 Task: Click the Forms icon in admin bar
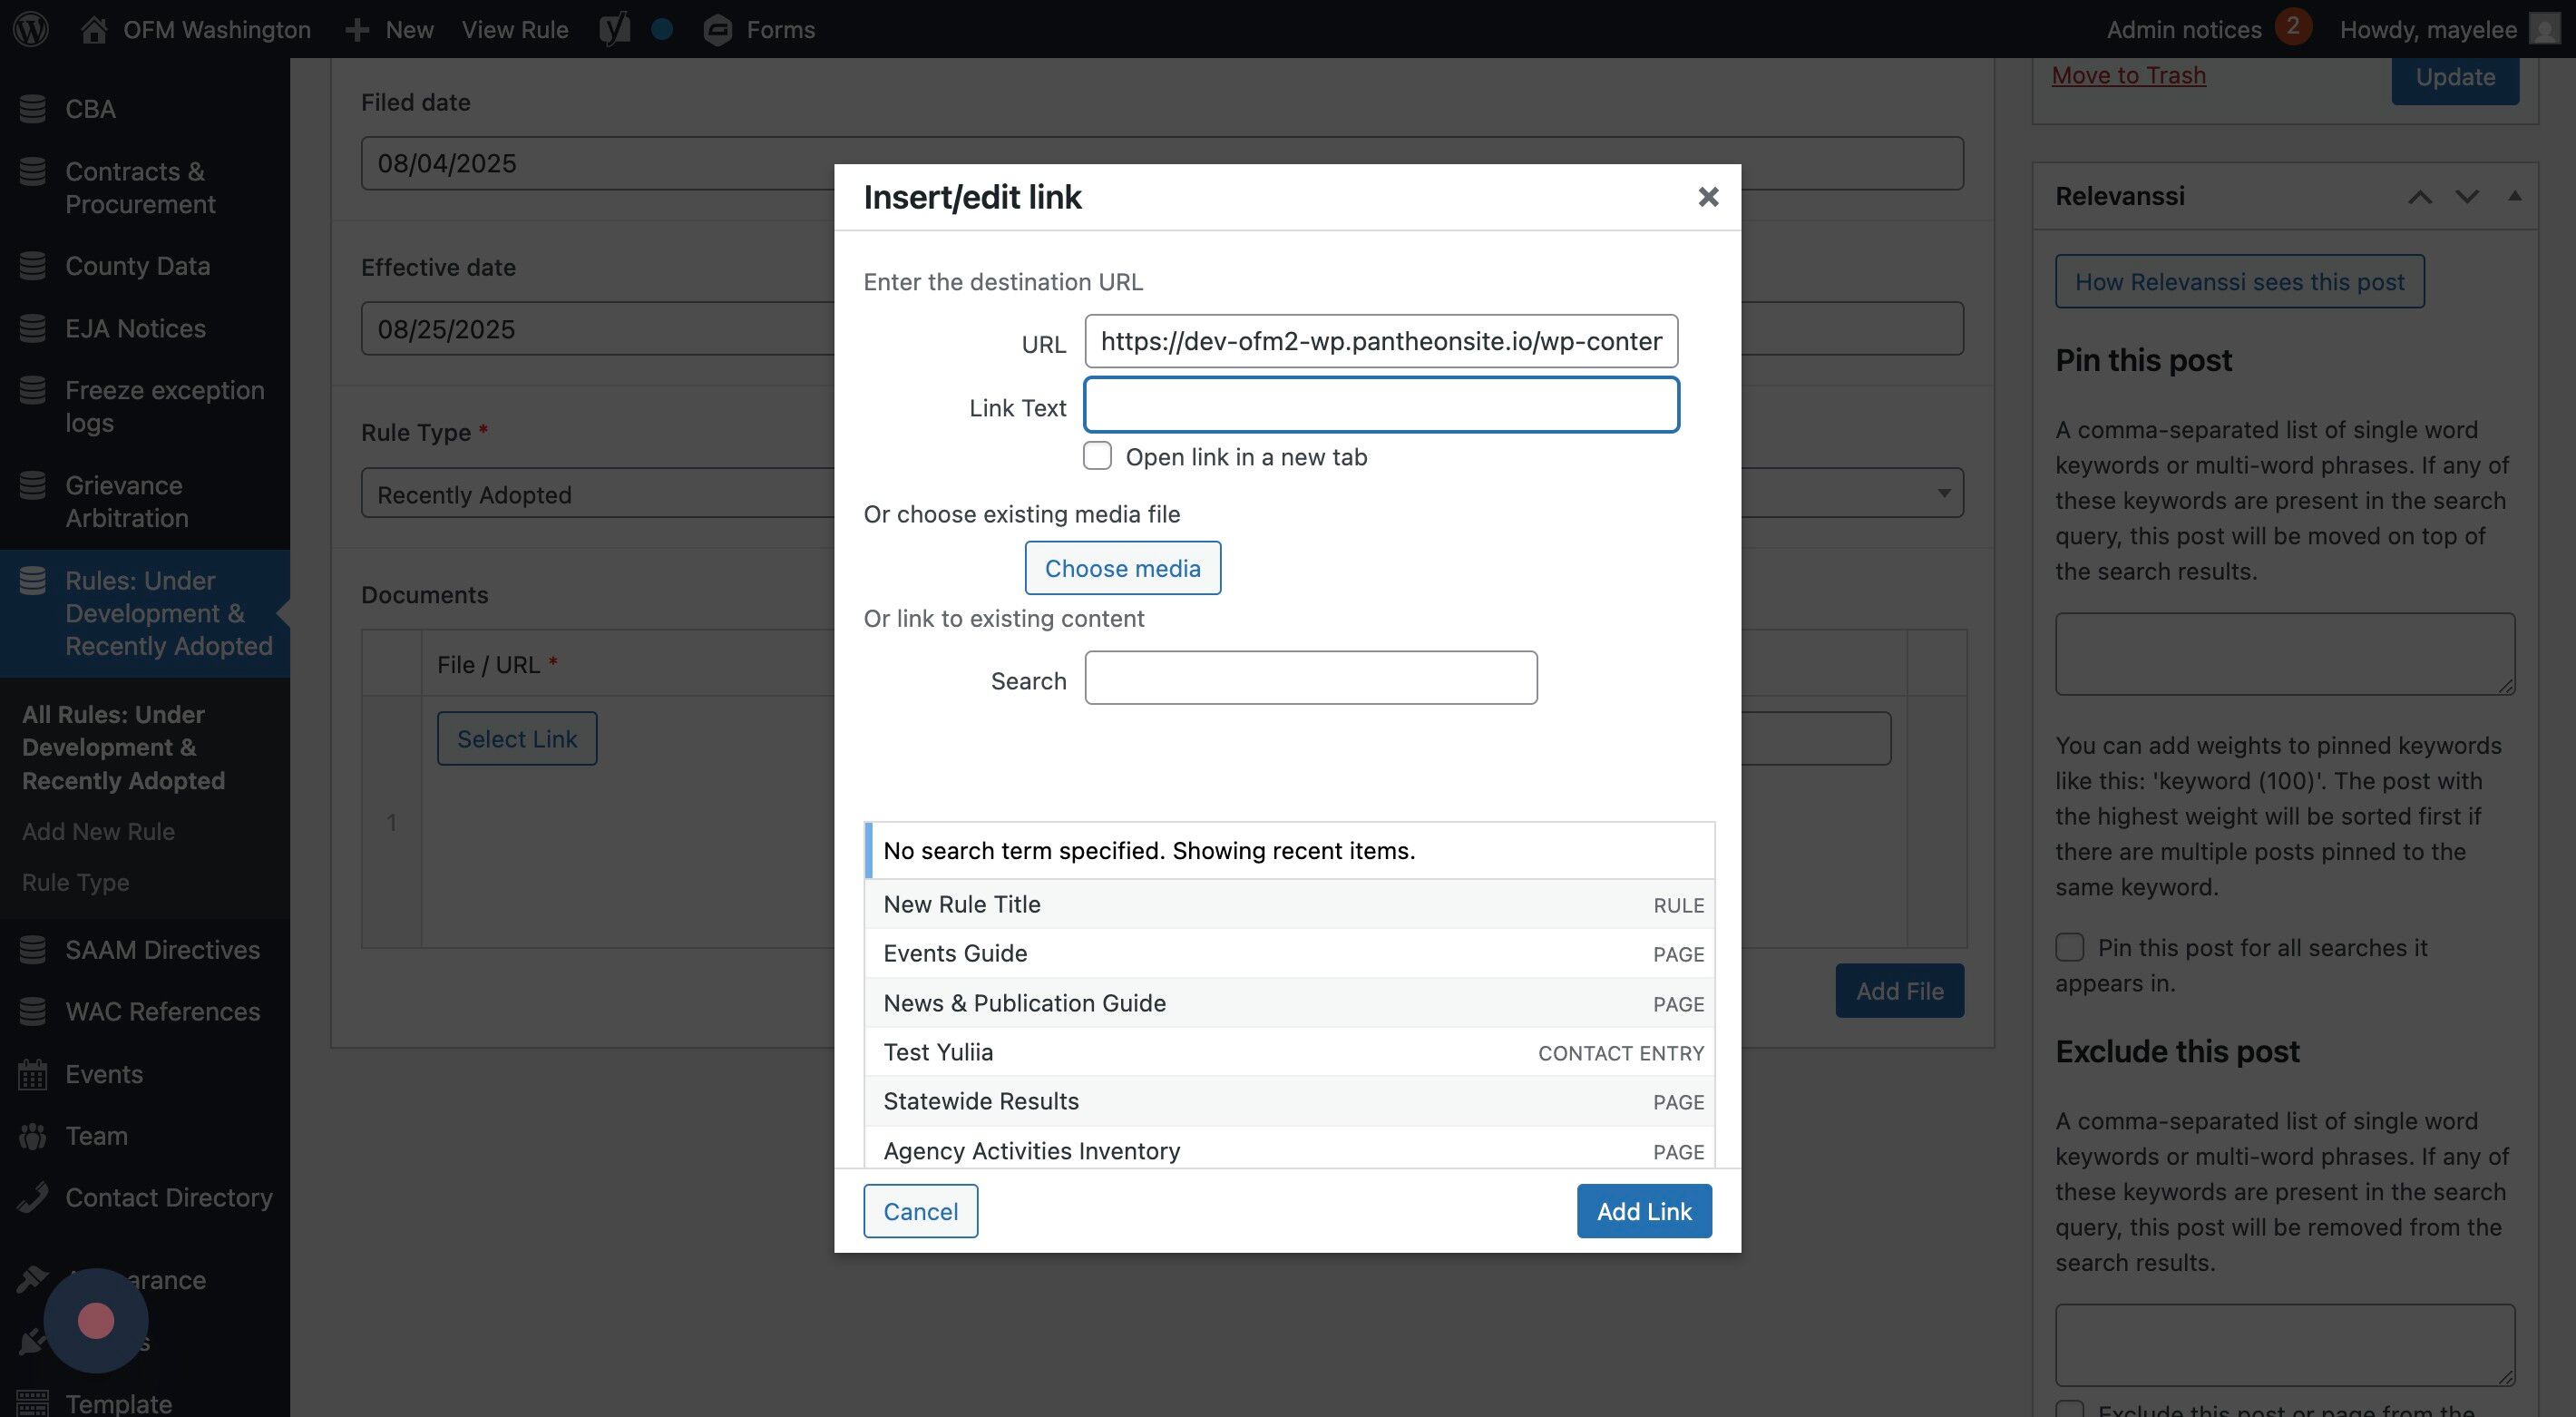(x=717, y=30)
